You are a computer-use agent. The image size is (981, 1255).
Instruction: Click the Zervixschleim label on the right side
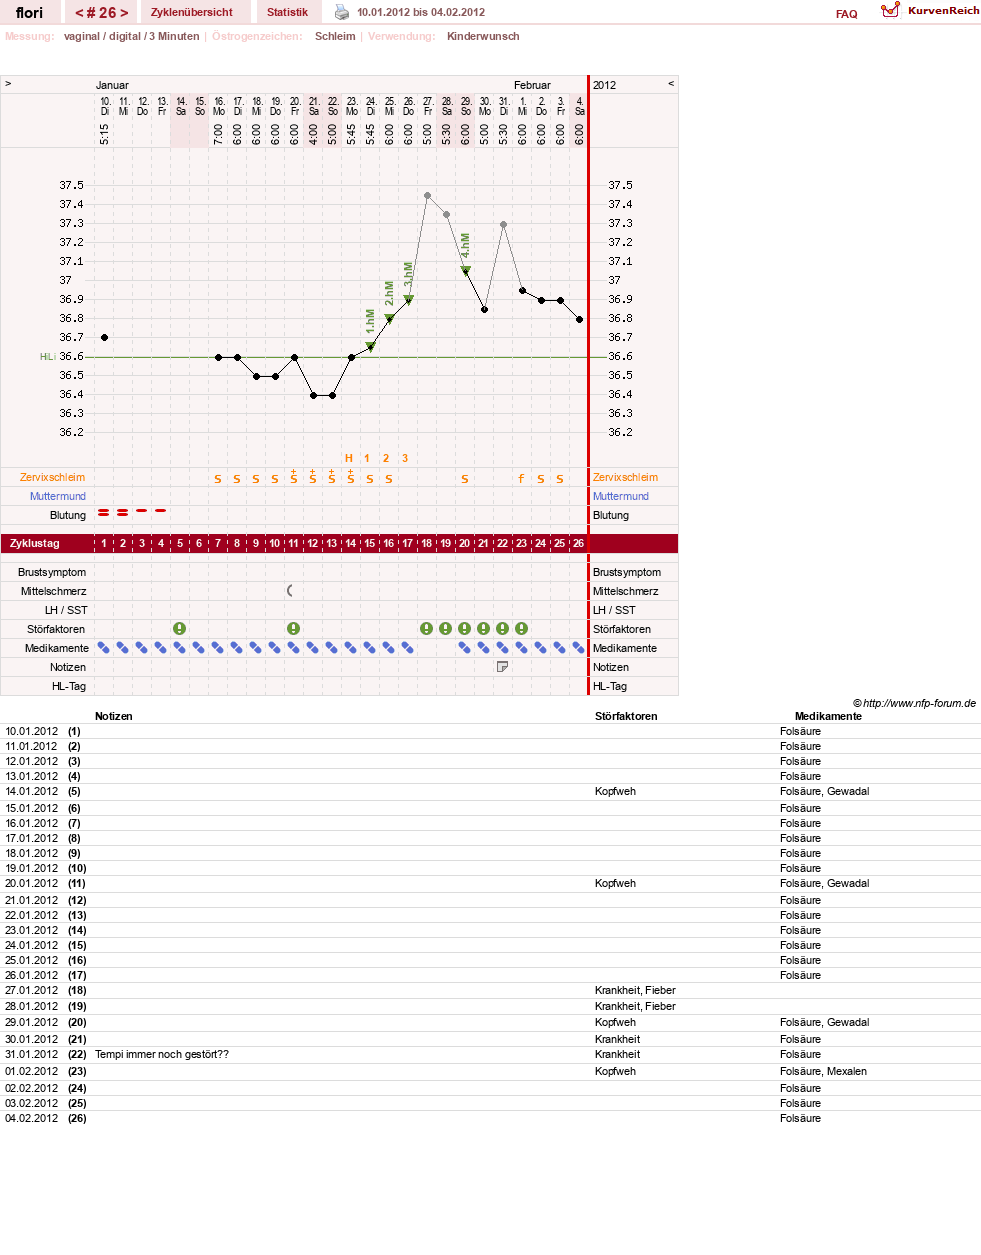tap(626, 477)
